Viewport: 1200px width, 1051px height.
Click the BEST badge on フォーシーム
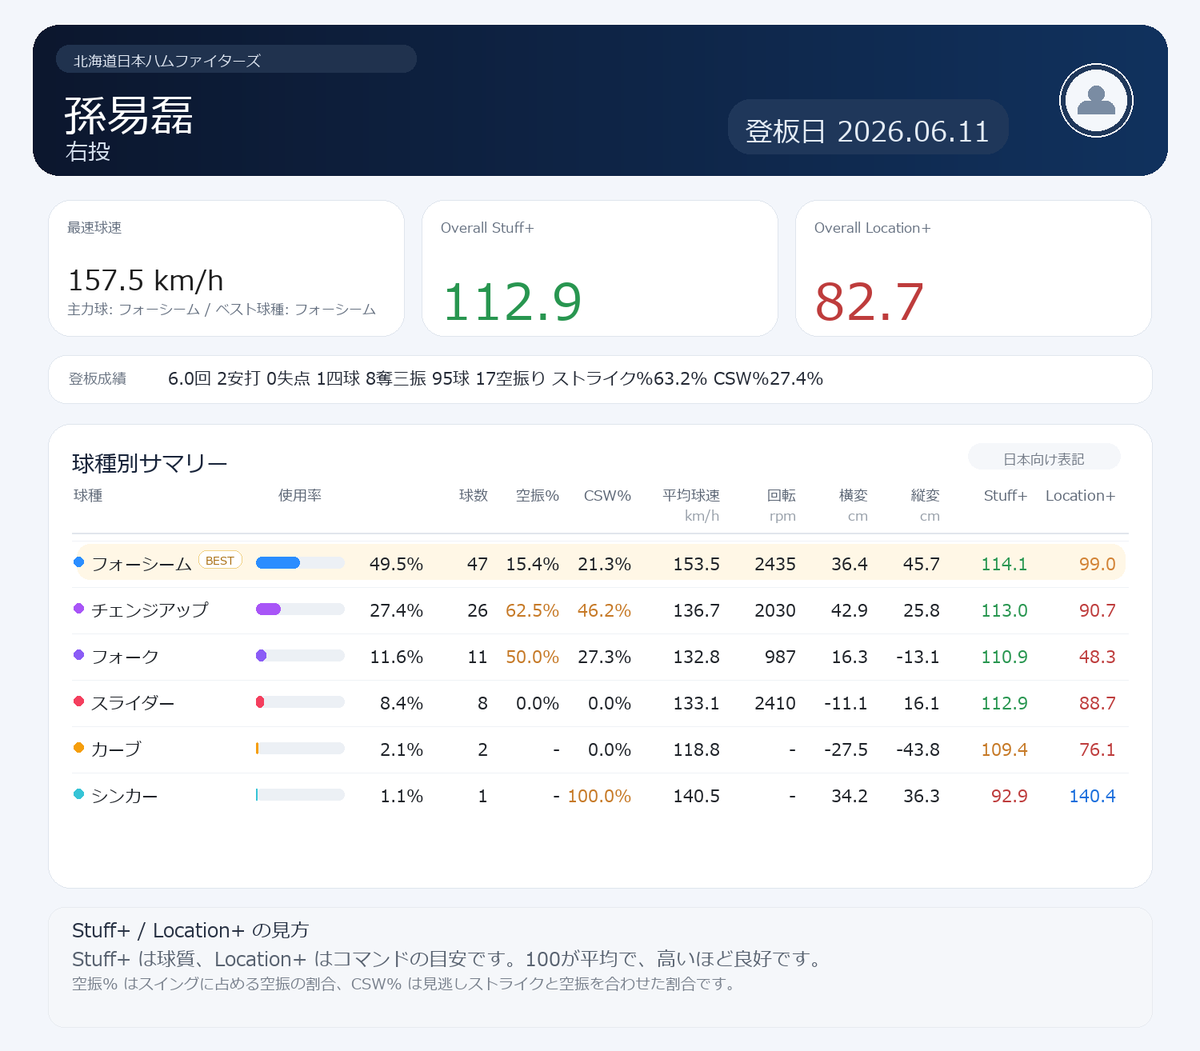[x=220, y=561]
